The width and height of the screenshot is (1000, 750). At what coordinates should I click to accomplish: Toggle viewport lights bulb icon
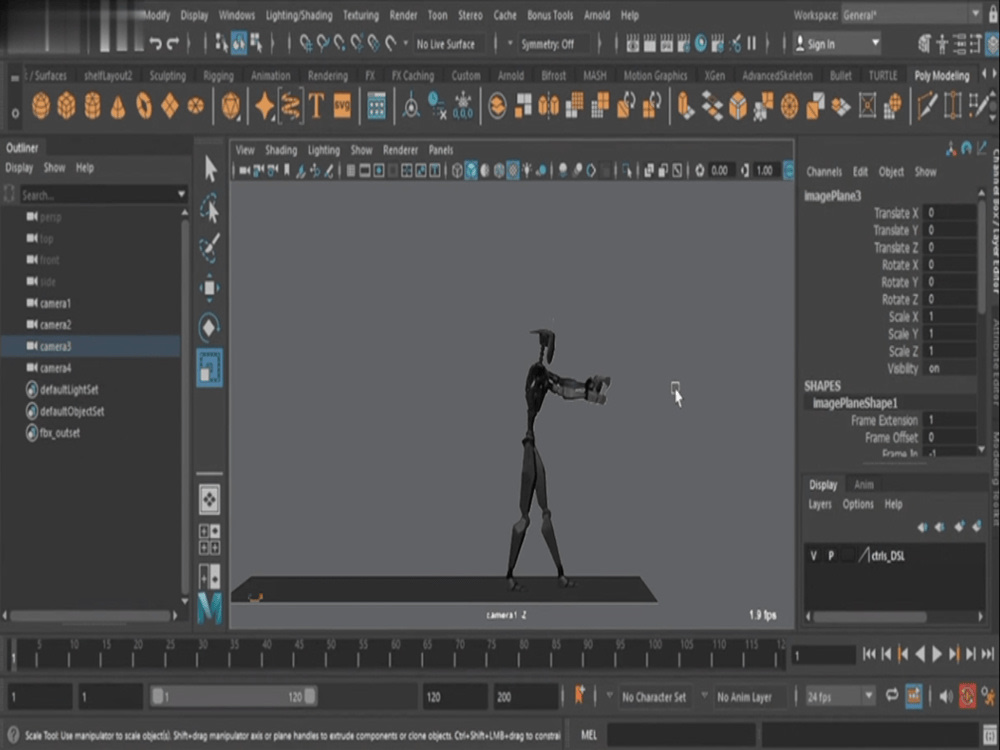[527, 170]
